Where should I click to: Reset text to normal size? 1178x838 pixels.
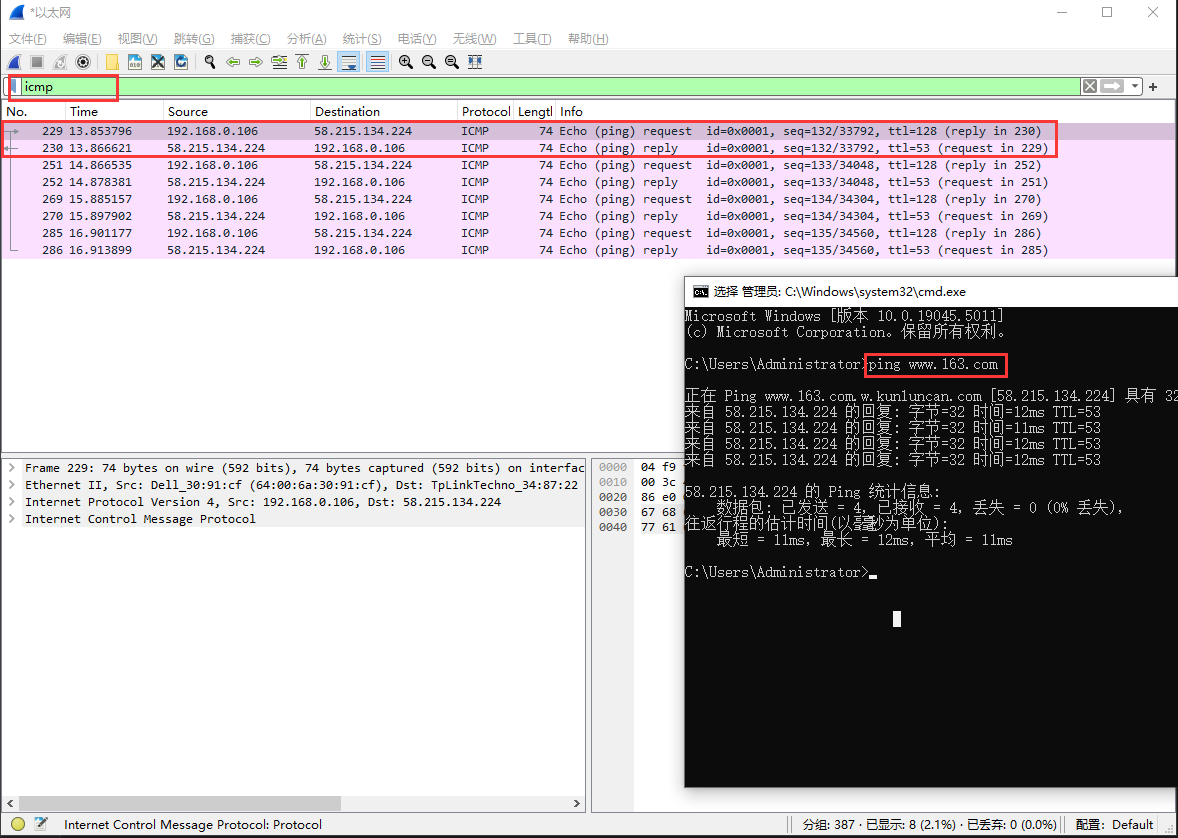(x=452, y=62)
